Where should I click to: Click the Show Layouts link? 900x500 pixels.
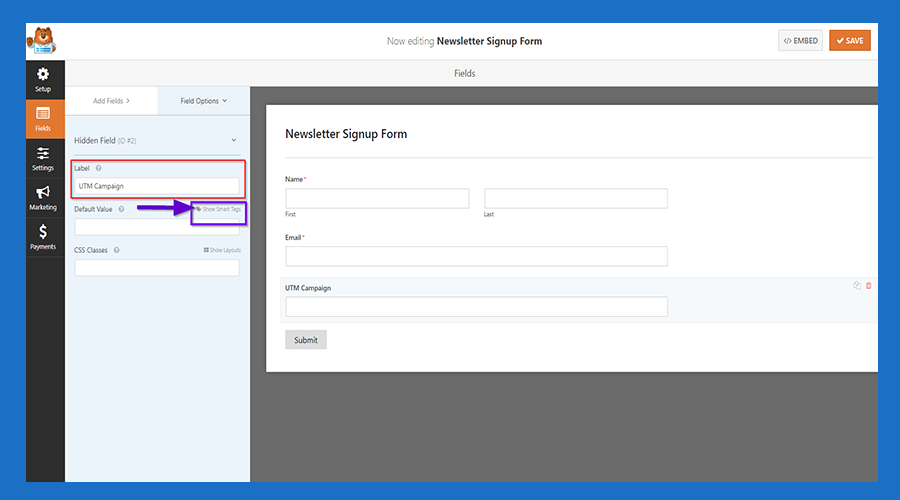coord(222,250)
